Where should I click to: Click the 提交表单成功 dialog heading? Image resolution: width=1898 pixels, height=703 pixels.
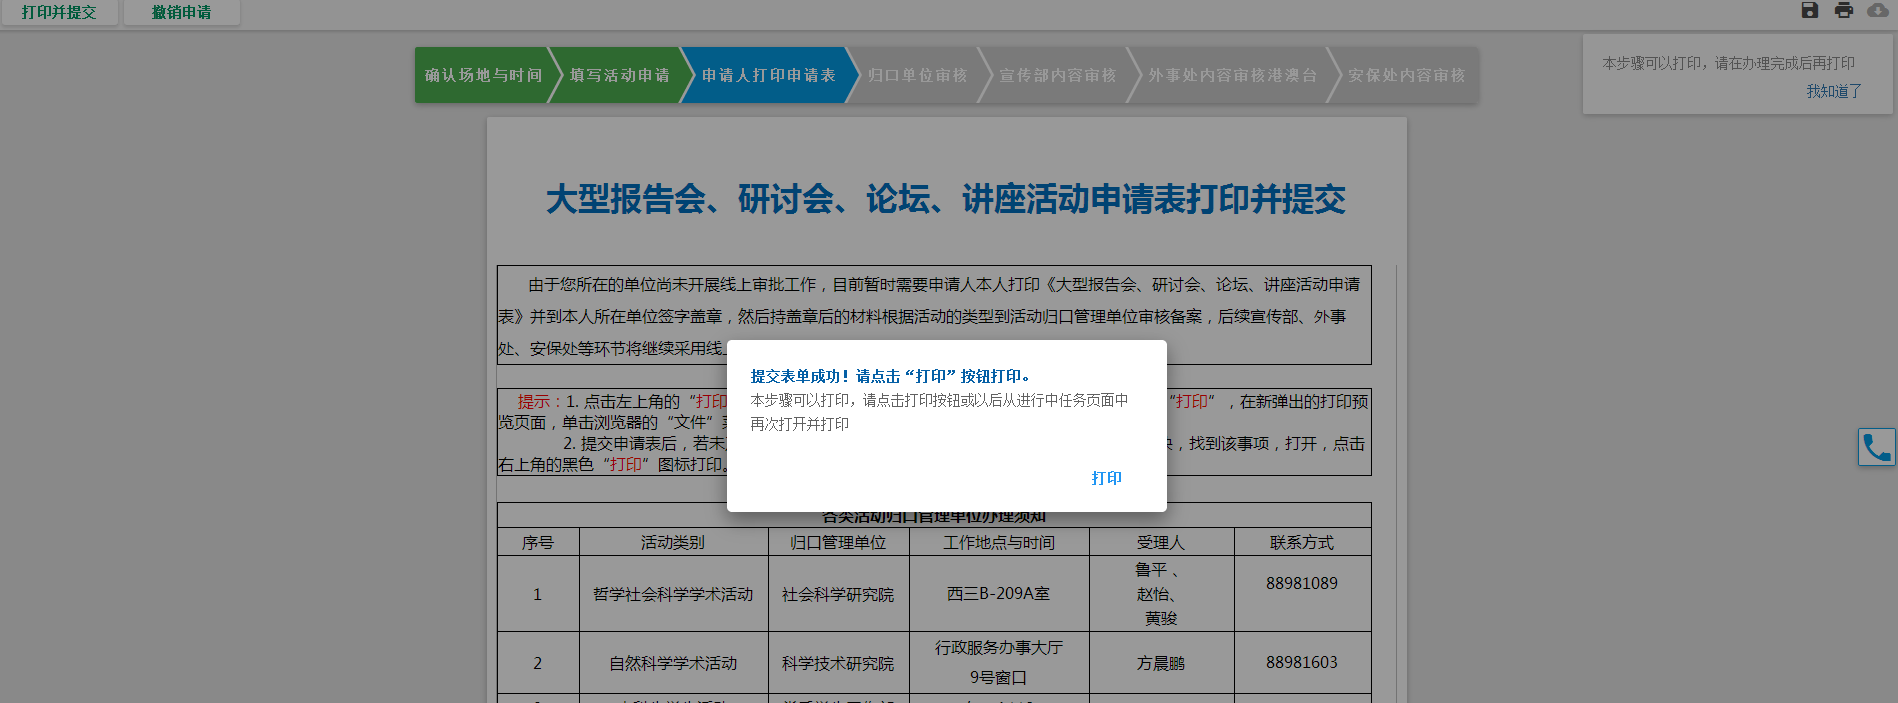891,376
